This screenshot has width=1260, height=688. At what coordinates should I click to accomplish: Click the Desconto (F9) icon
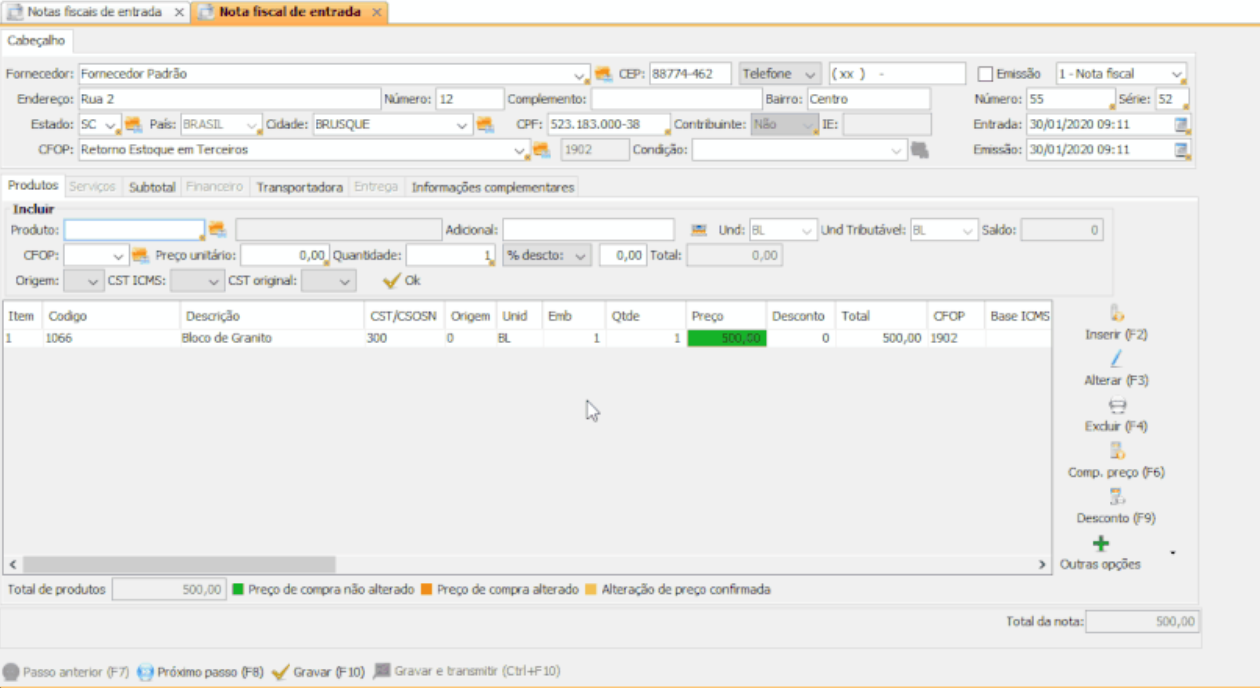pos(1117,498)
